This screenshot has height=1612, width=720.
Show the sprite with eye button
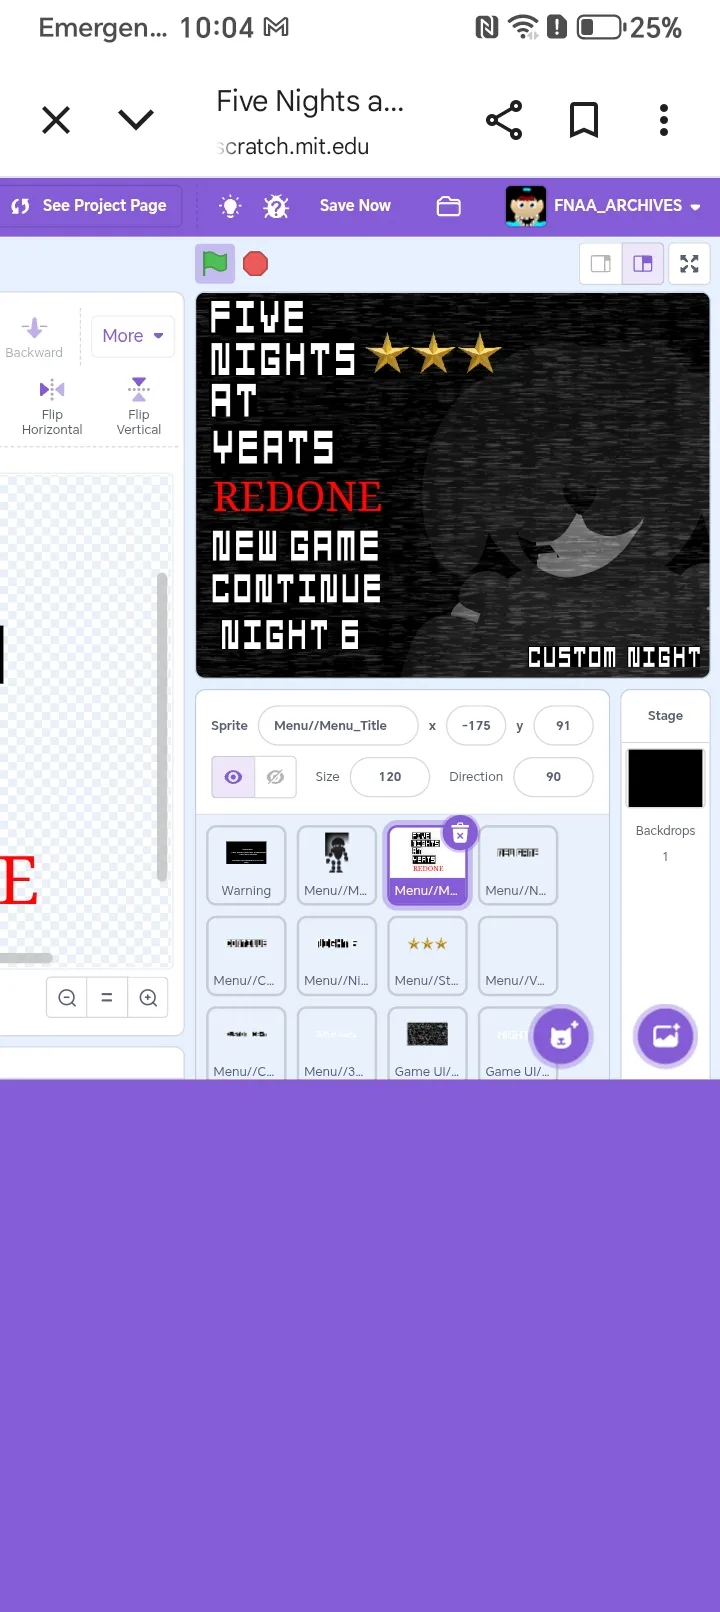233,777
